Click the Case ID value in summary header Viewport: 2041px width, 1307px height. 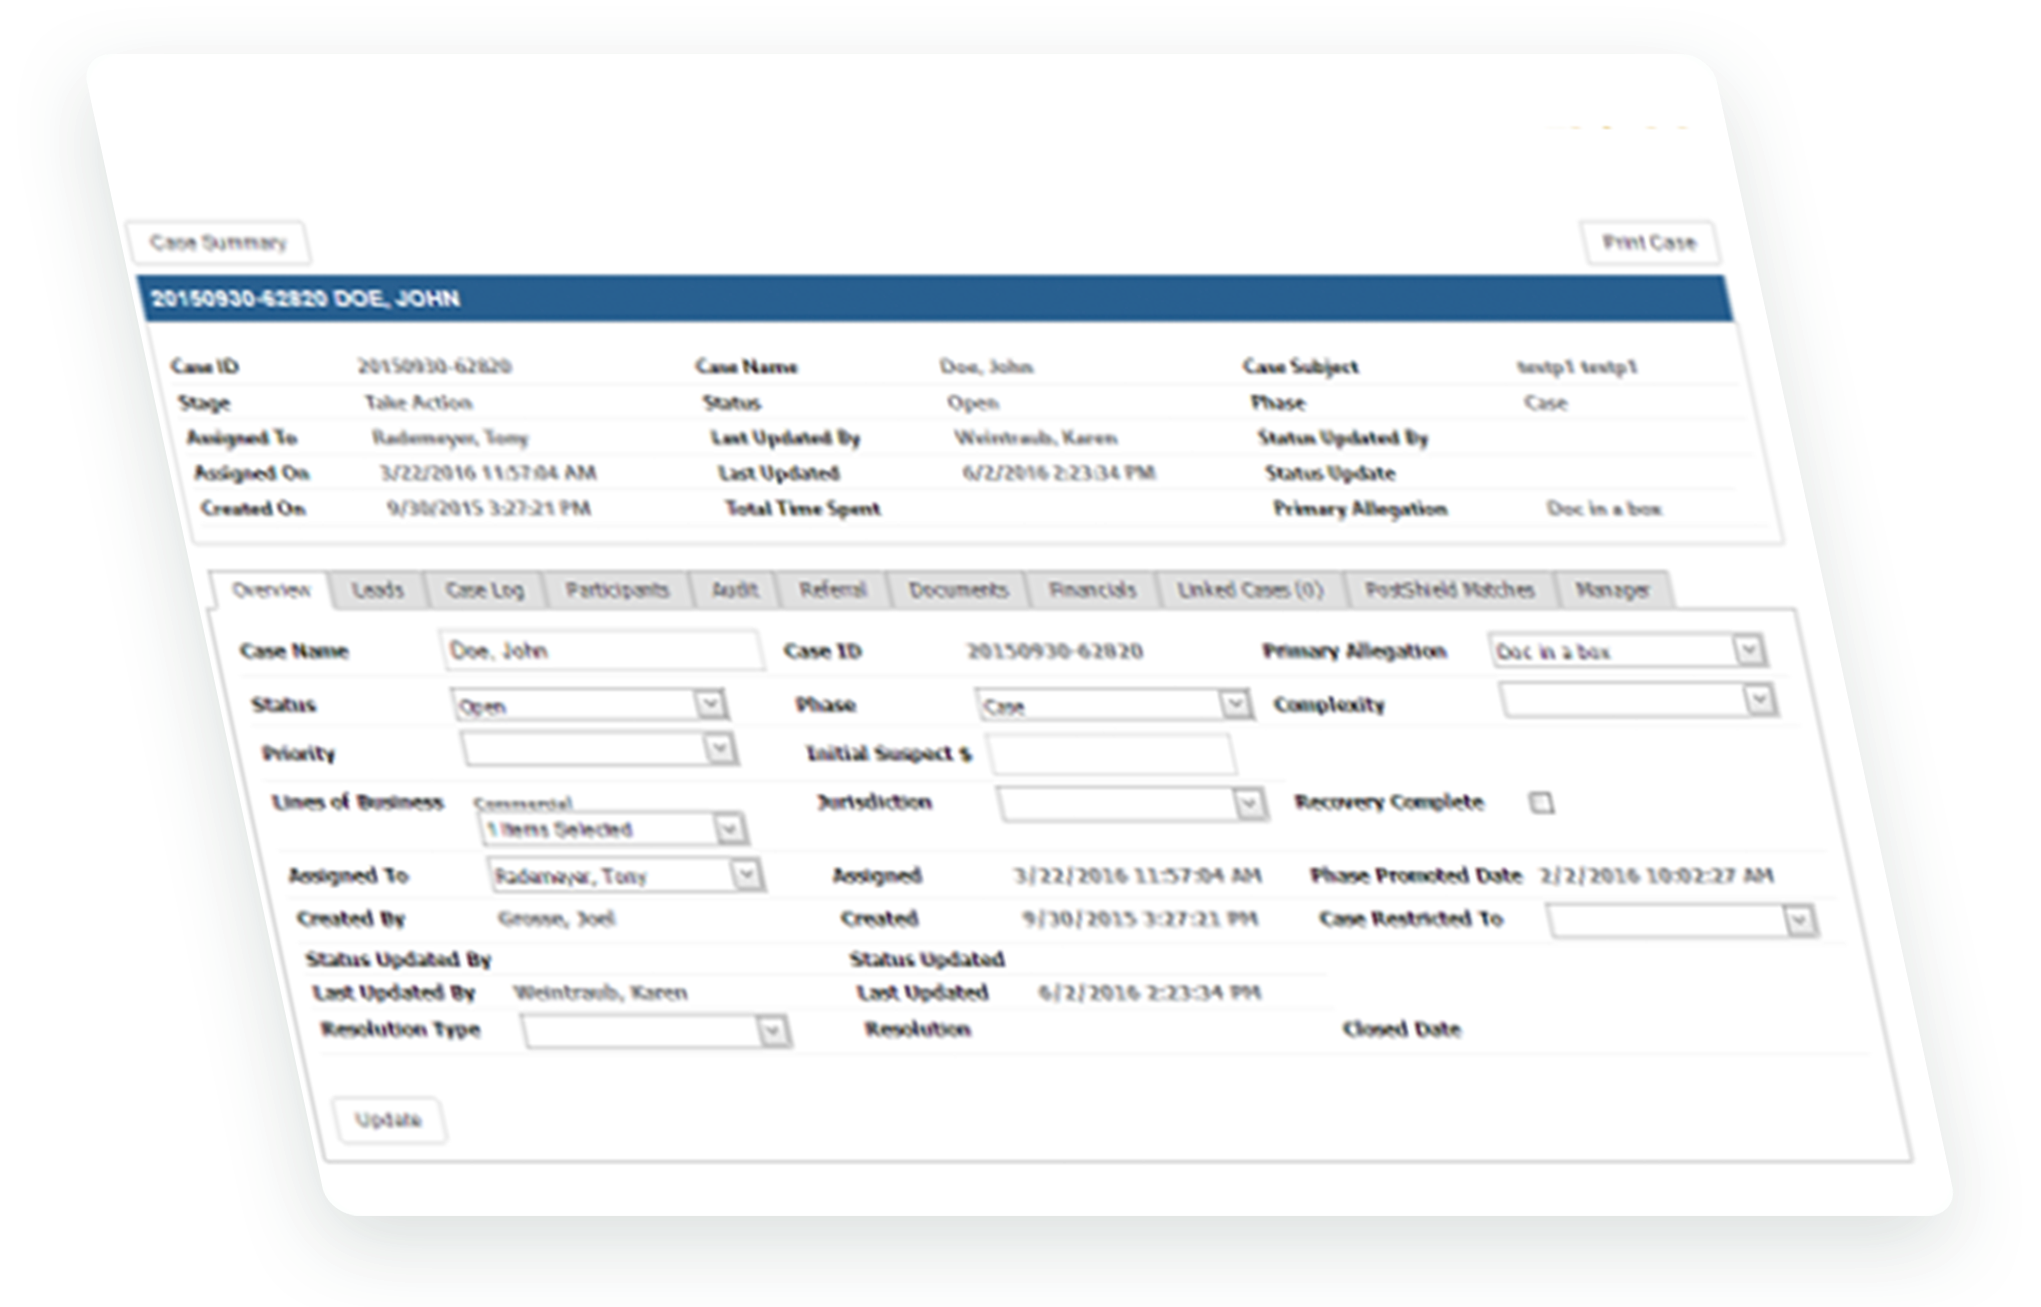[x=434, y=367]
